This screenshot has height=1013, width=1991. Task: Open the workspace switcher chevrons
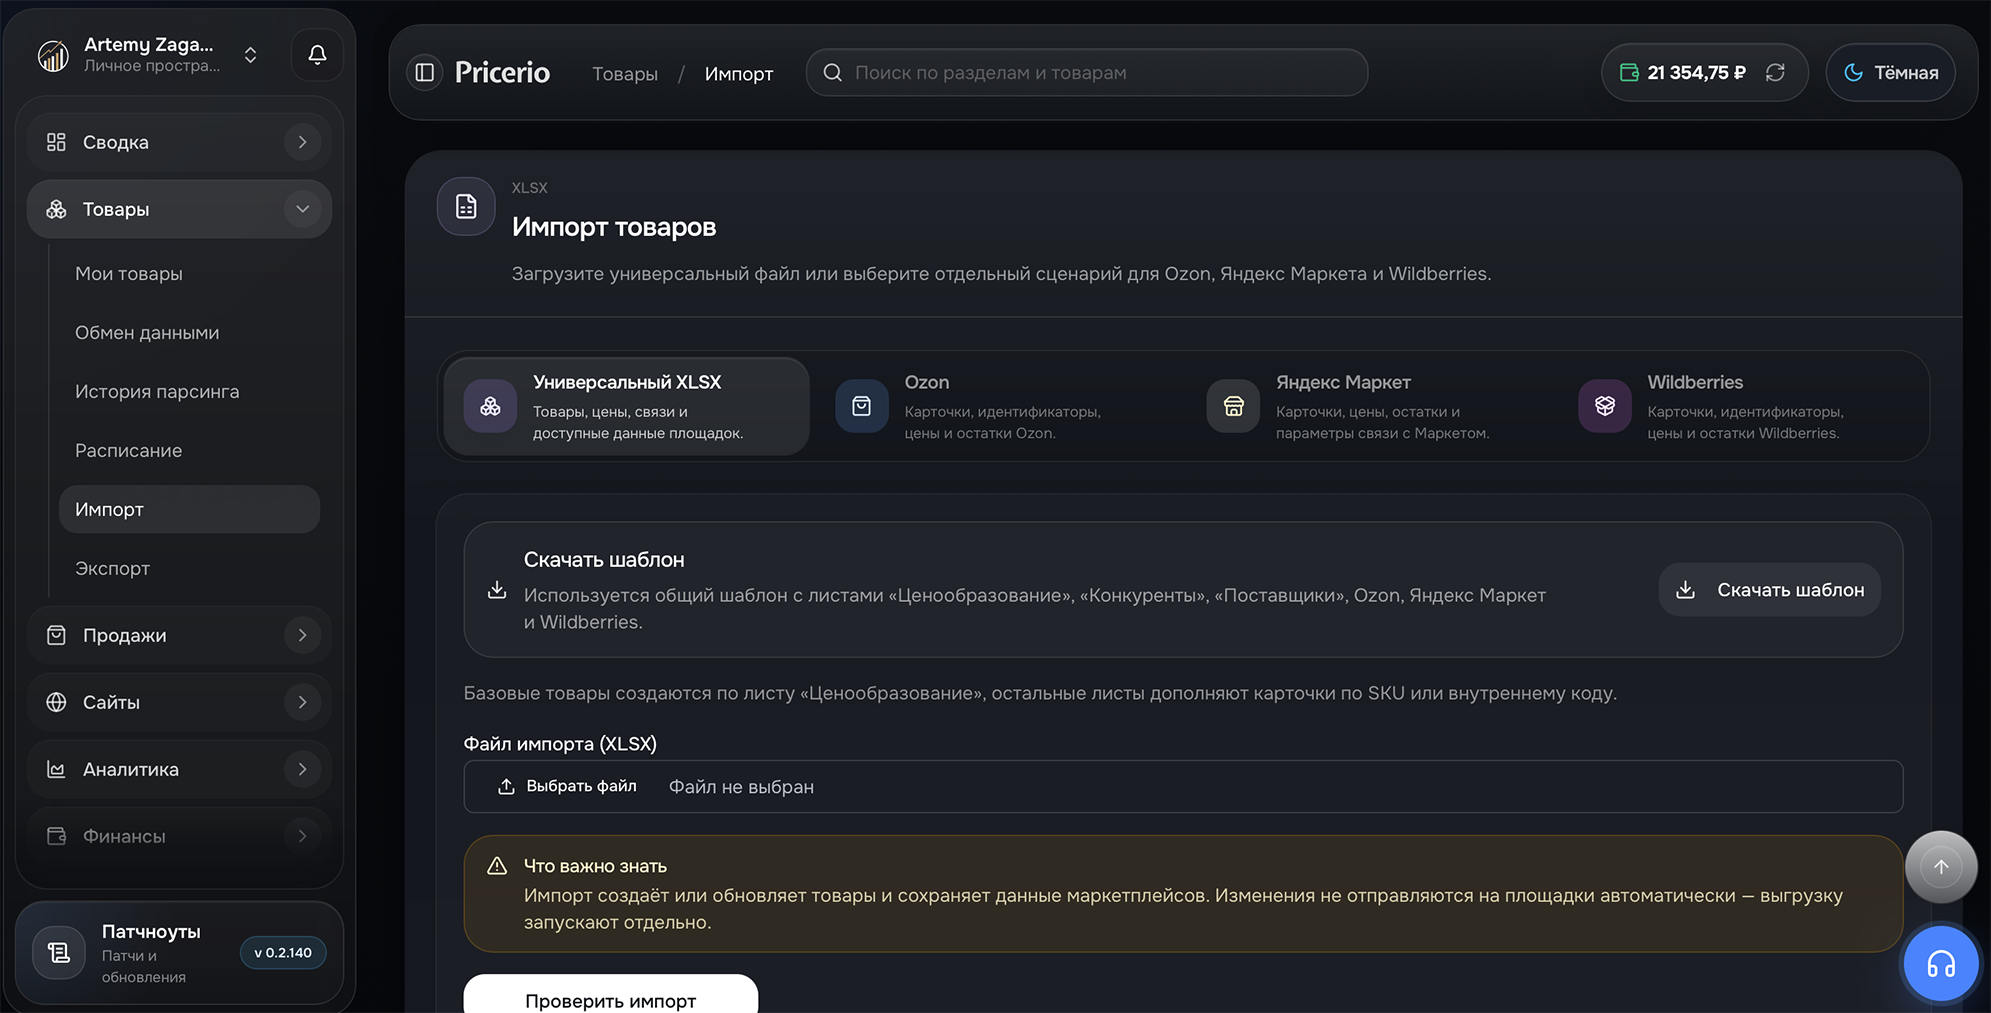coord(250,55)
